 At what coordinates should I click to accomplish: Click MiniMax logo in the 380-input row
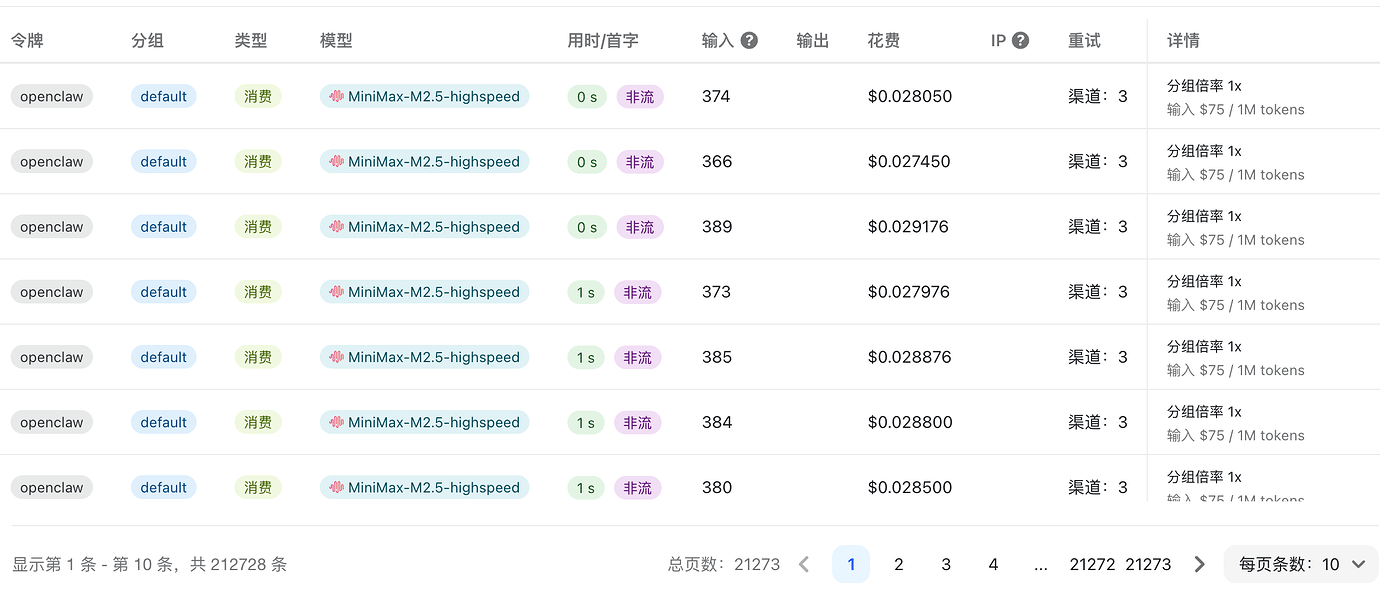click(337, 488)
